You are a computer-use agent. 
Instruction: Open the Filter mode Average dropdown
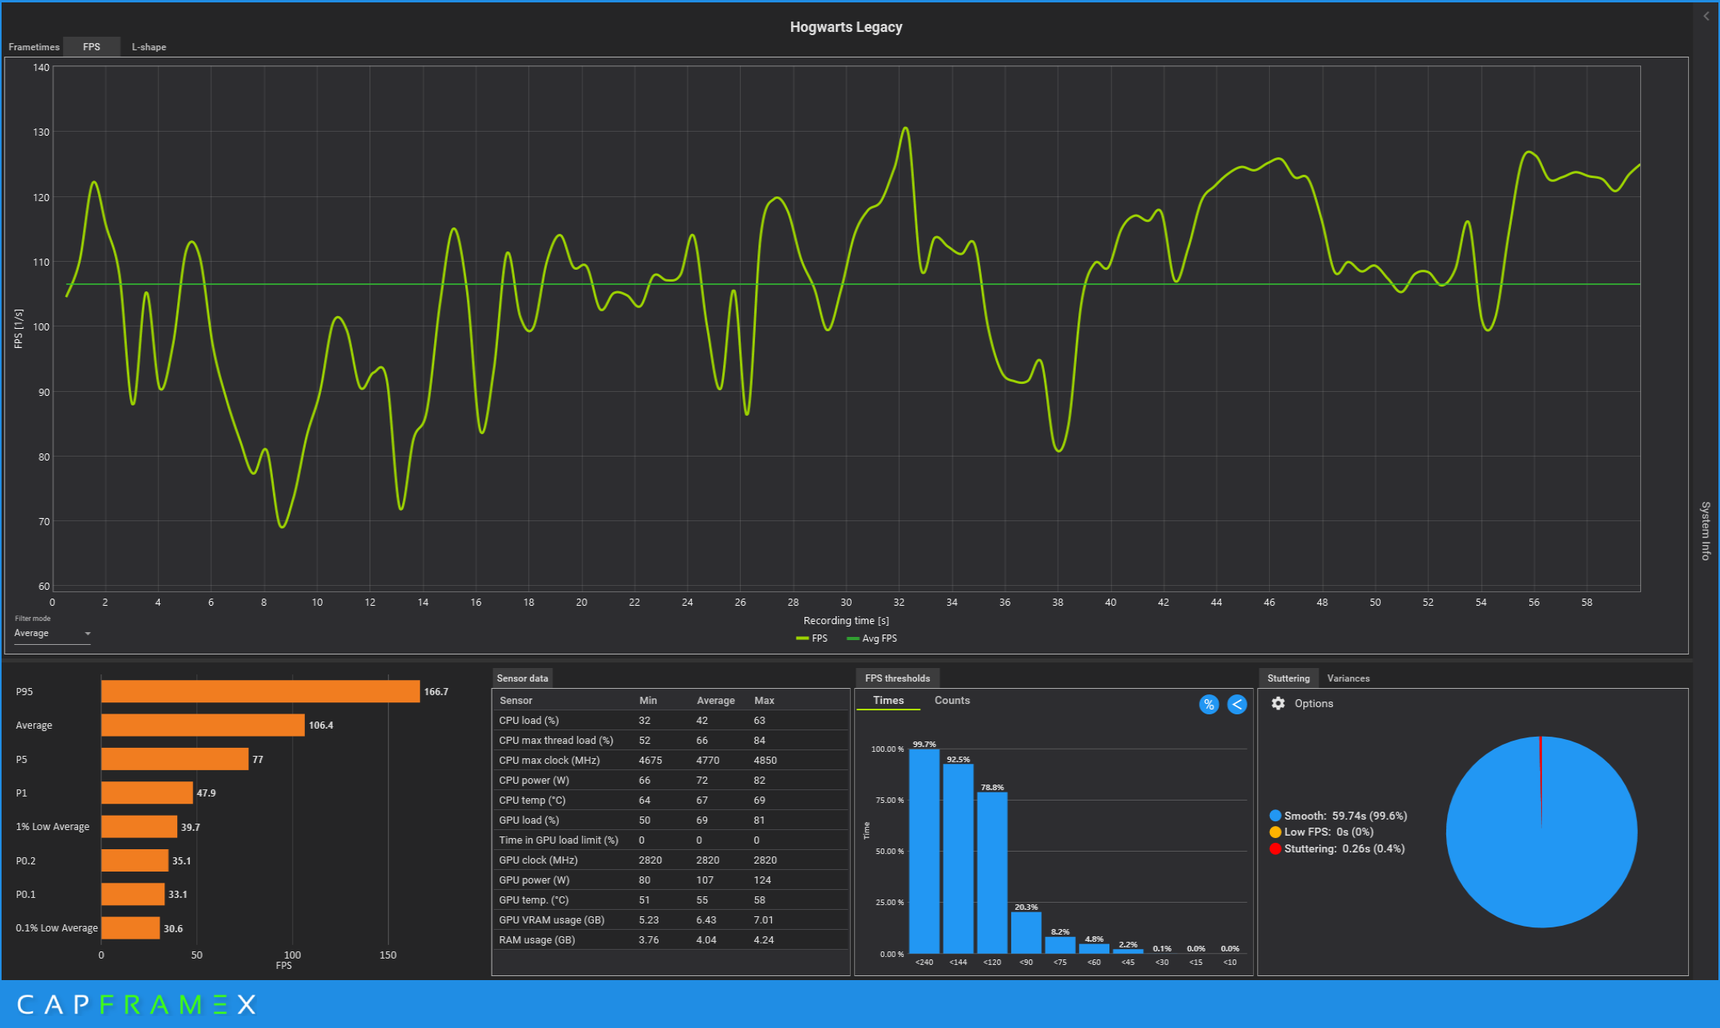click(52, 633)
